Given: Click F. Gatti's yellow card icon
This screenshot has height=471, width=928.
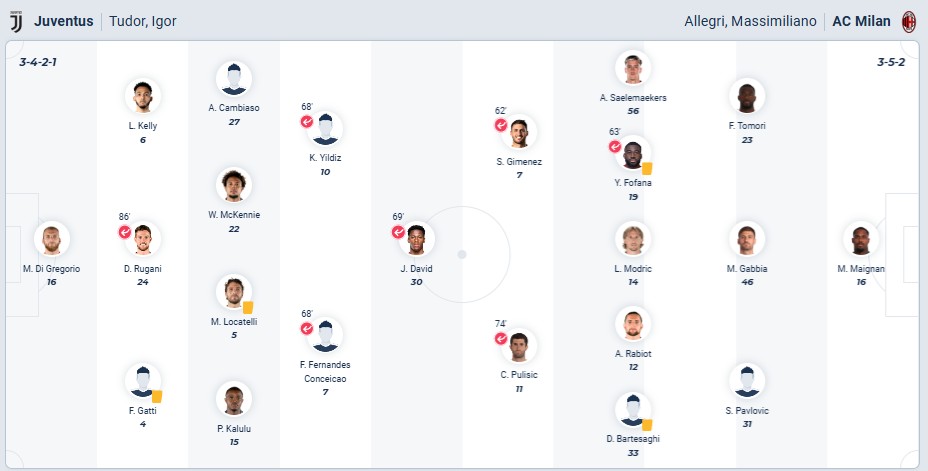Looking at the screenshot, I should 156,396.
